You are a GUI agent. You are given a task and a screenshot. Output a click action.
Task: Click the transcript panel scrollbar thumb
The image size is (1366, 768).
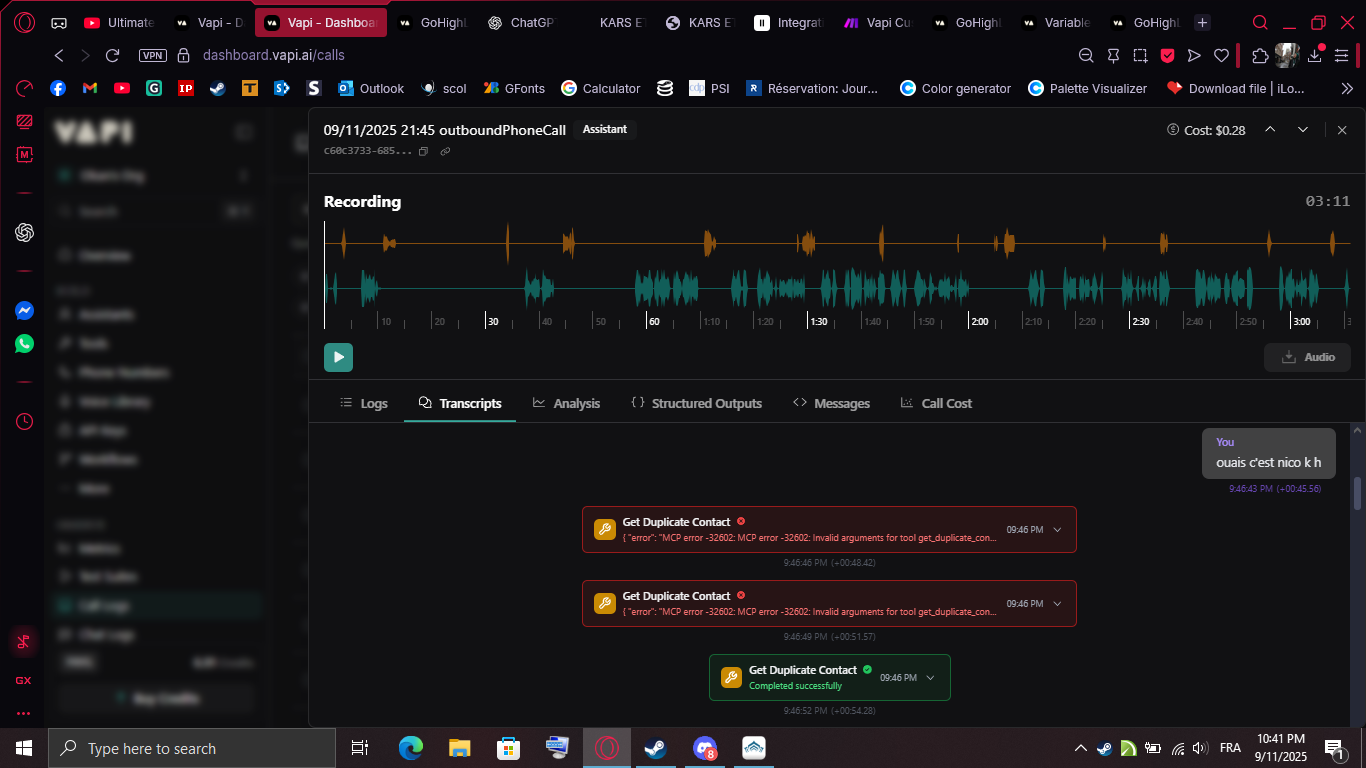tap(1357, 493)
